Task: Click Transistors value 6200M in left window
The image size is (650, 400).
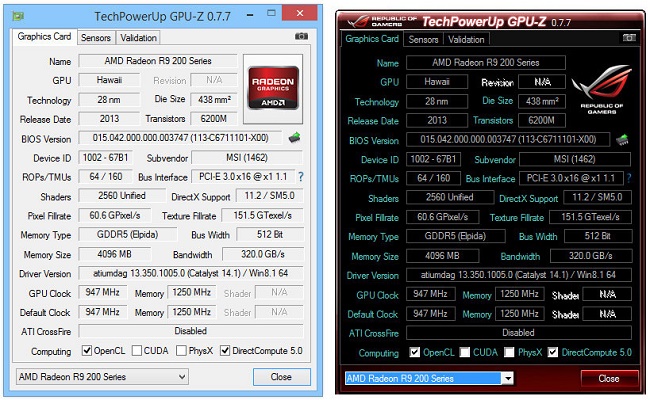Action: tap(214, 119)
